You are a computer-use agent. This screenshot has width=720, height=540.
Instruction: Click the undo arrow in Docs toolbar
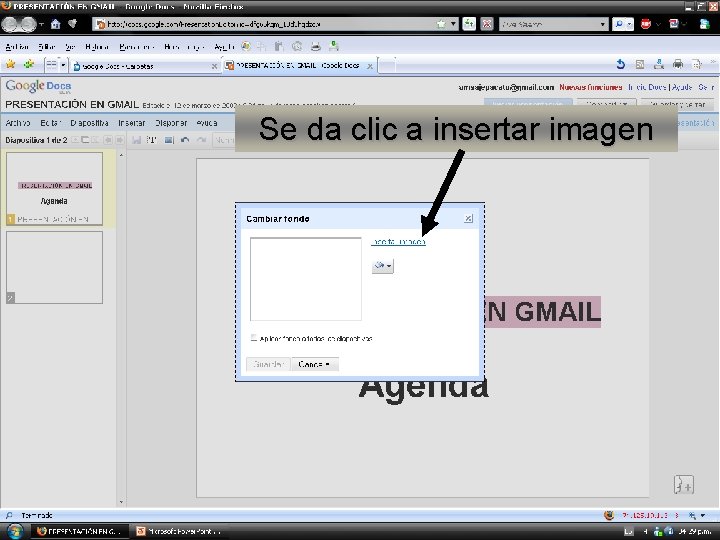click(185, 140)
